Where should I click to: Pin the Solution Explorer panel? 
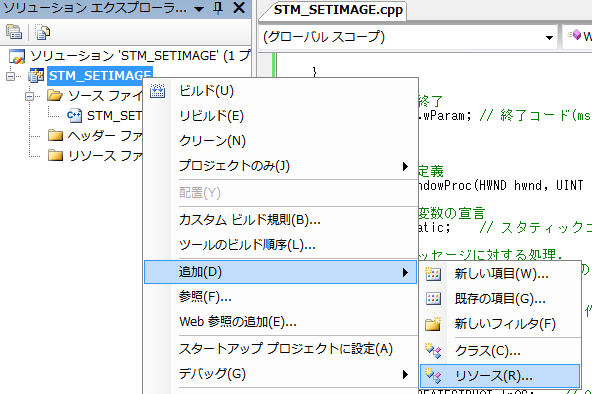click(x=218, y=8)
